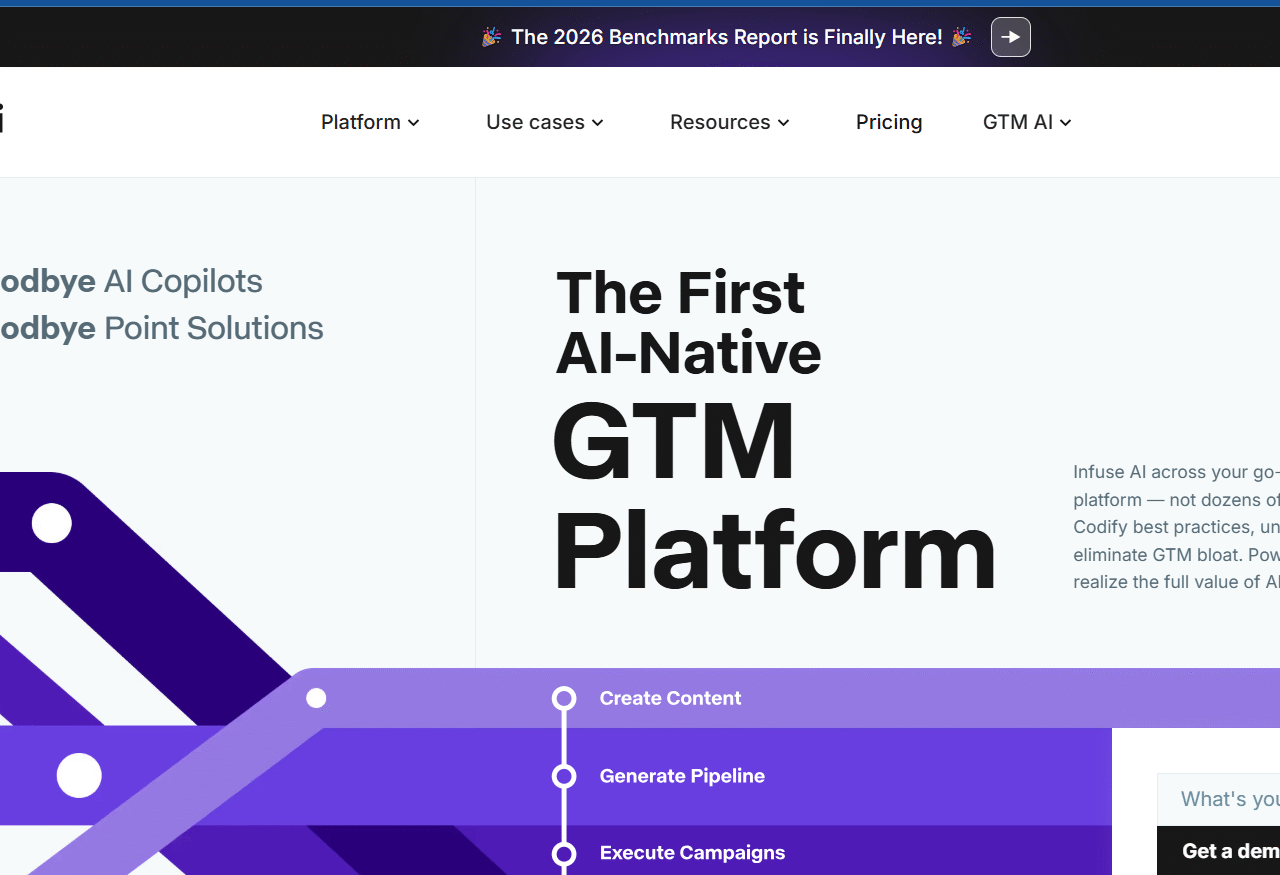Click the white dot on the purple ribbon graphic

(x=79, y=775)
